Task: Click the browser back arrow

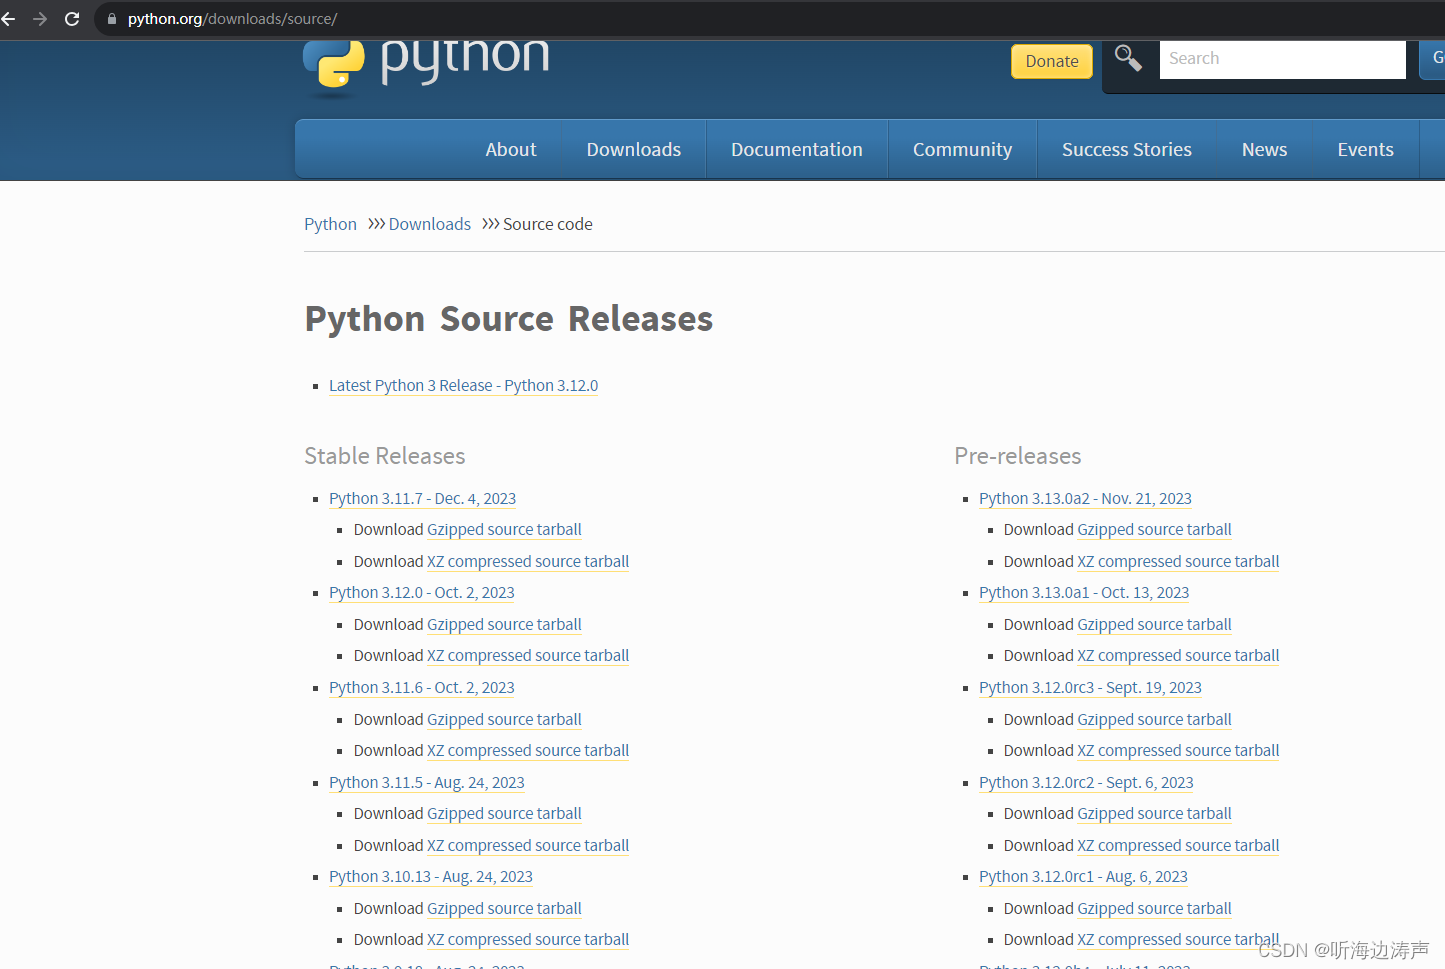Action: tap(8, 19)
